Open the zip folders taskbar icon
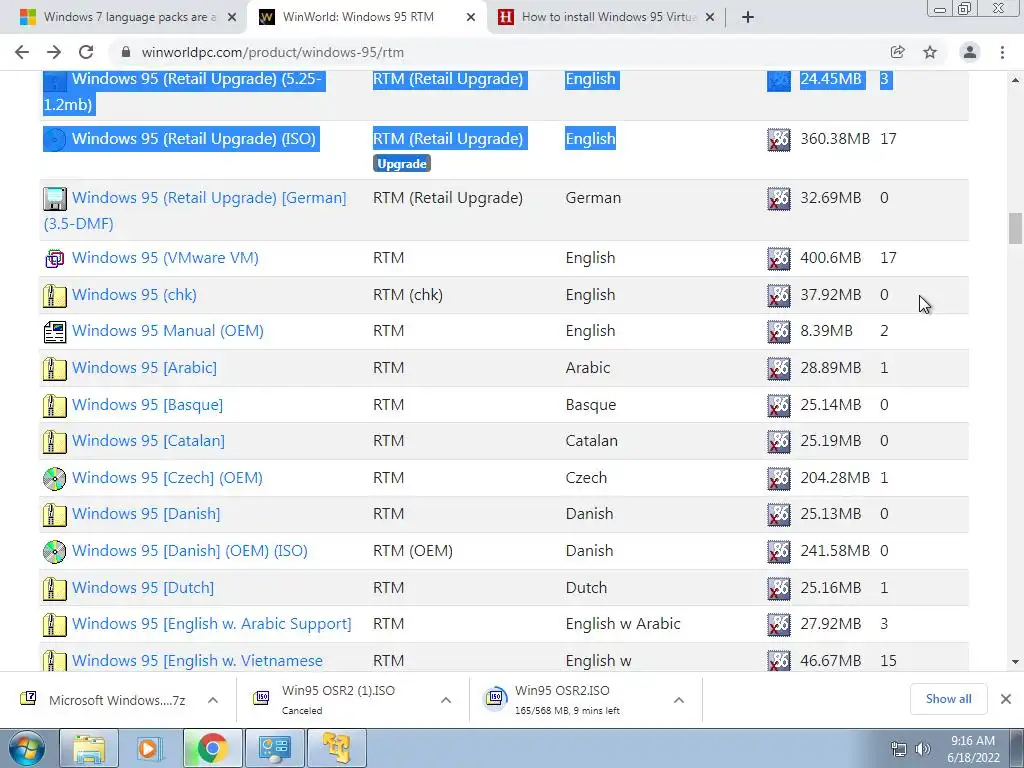Image resolution: width=1024 pixels, height=768 pixels. 336,748
